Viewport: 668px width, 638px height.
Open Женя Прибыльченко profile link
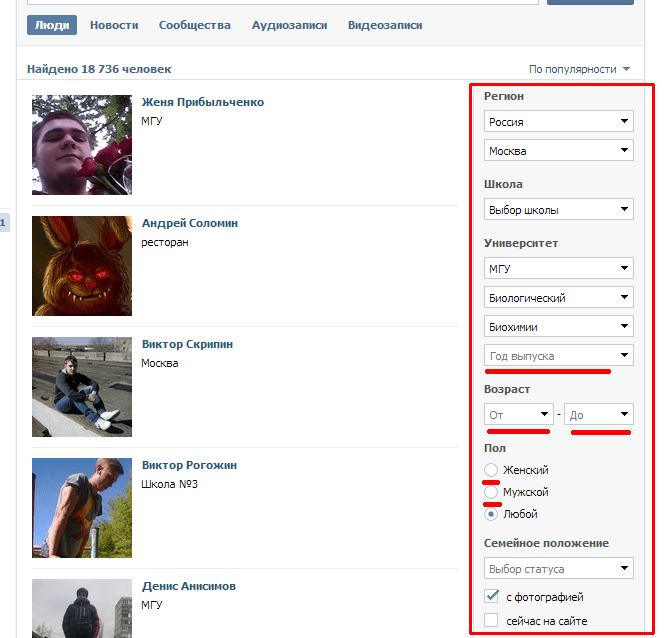203,102
